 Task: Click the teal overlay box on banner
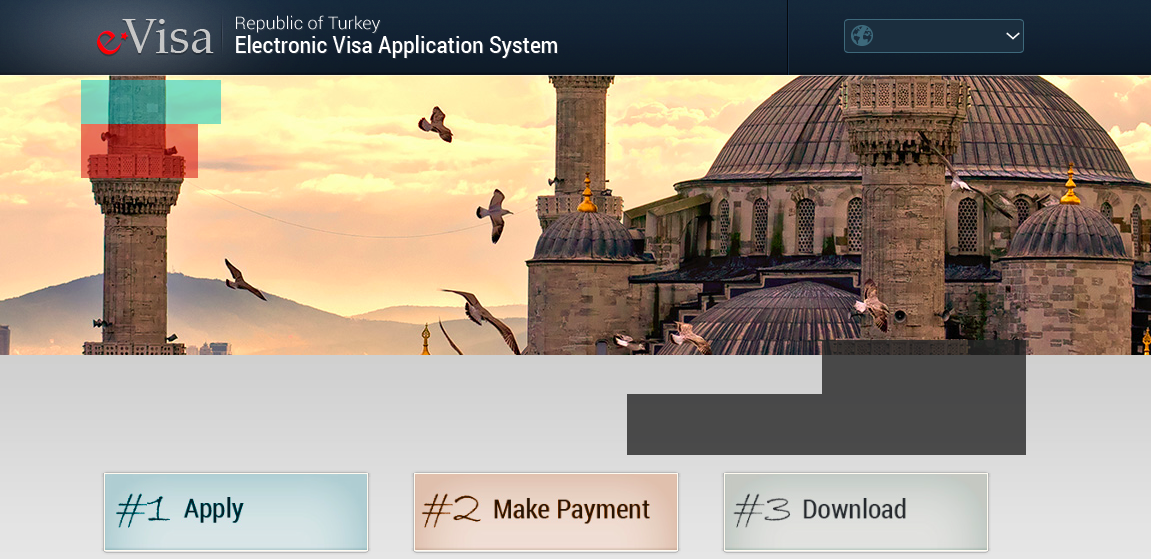pos(150,102)
